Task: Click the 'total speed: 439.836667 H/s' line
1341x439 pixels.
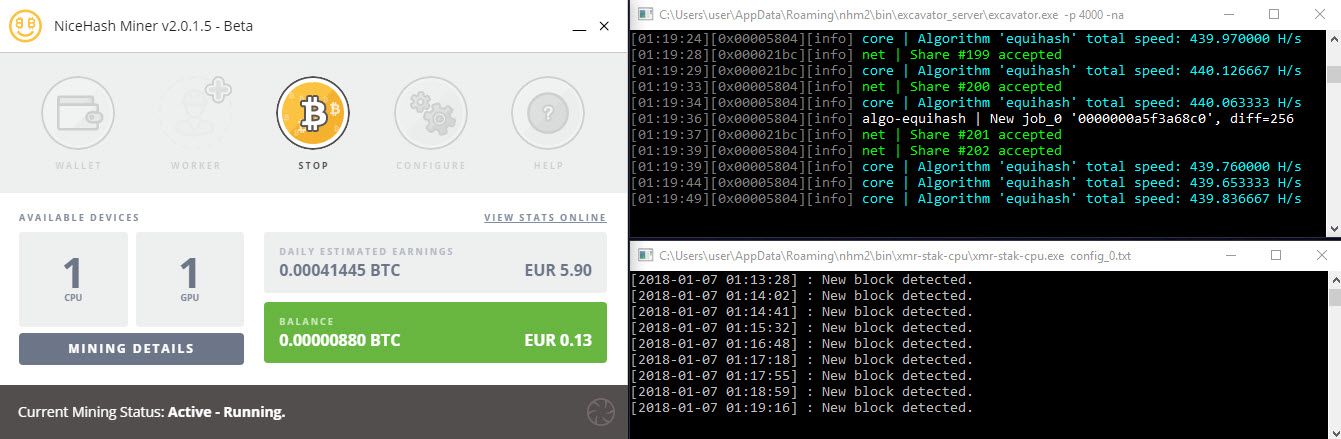Action: pyautogui.click(x=966, y=199)
